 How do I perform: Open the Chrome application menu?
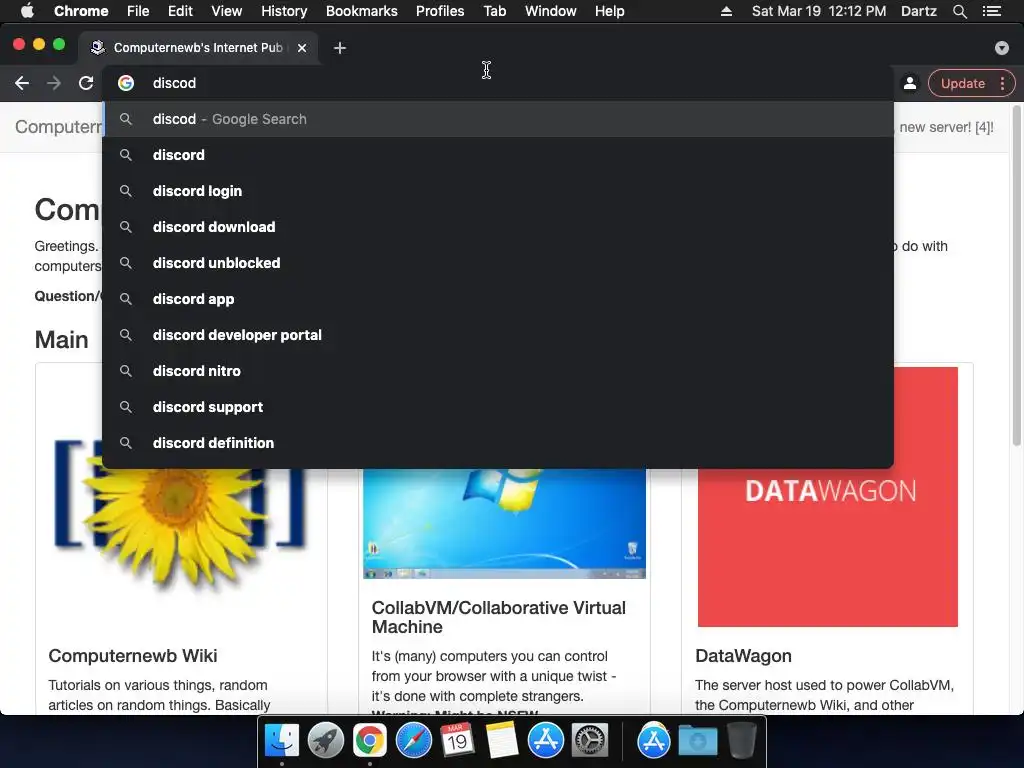click(81, 11)
